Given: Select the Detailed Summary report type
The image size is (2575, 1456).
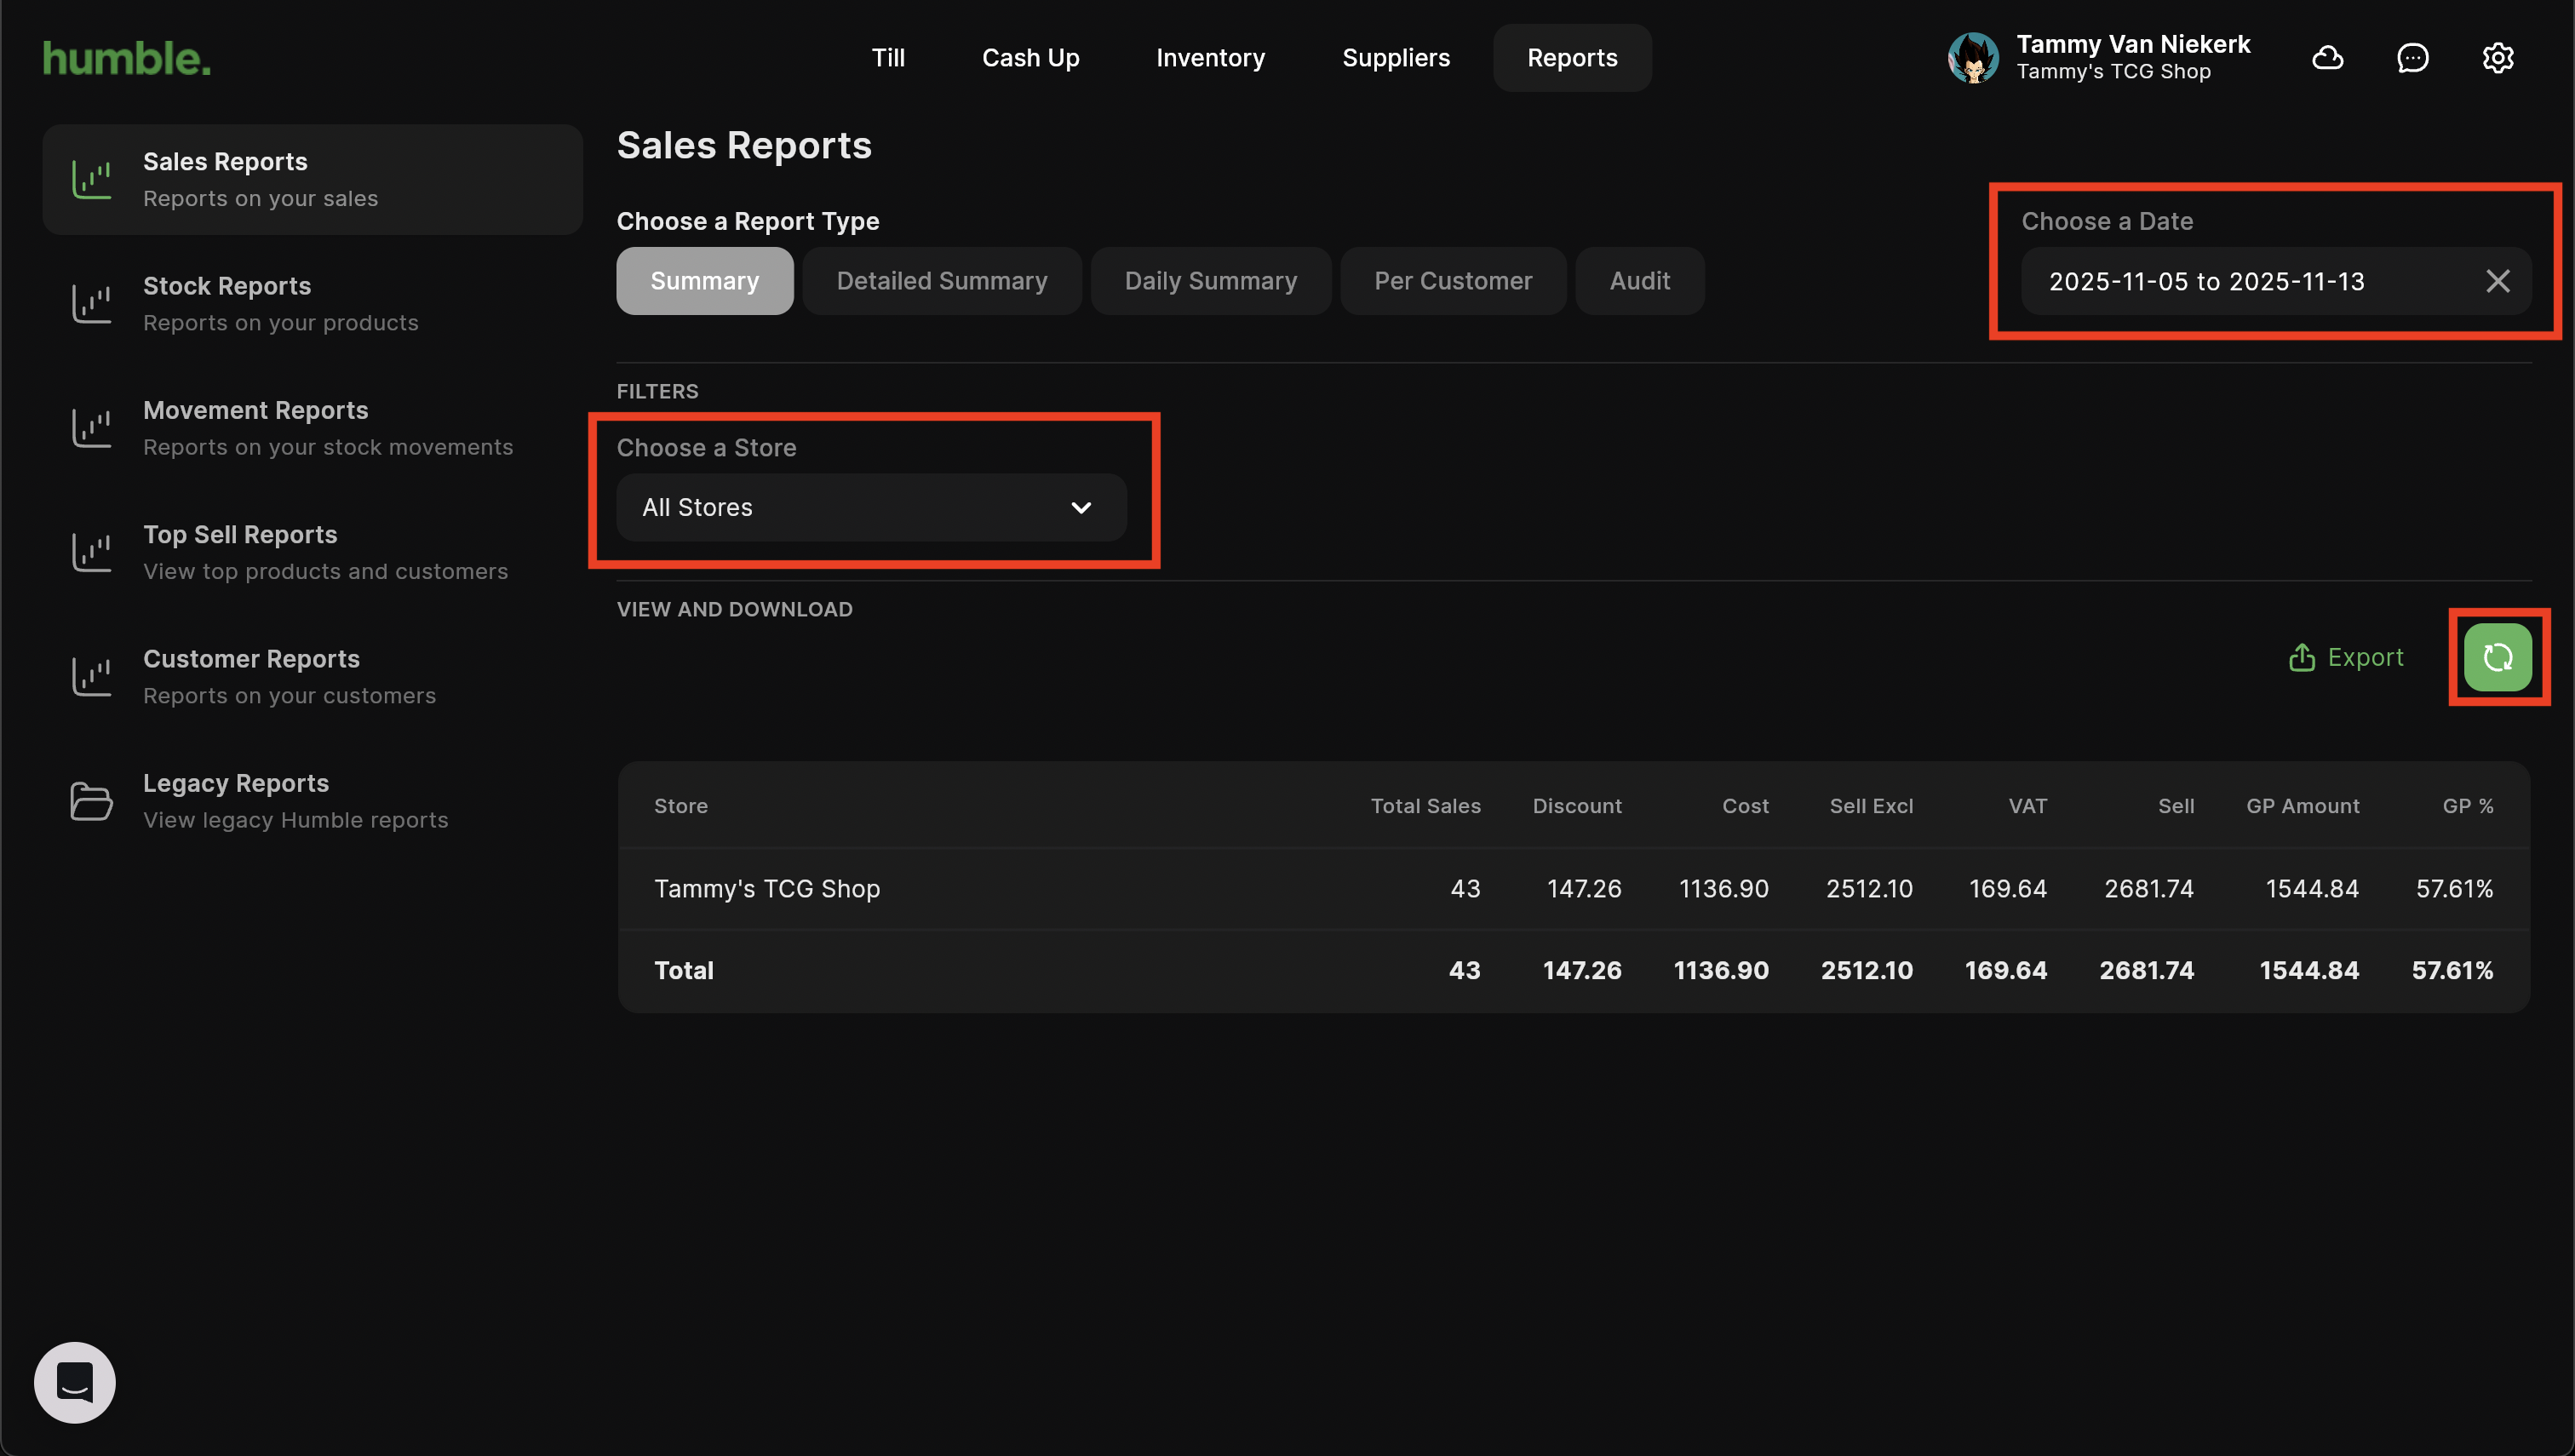Looking at the screenshot, I should [x=941, y=281].
